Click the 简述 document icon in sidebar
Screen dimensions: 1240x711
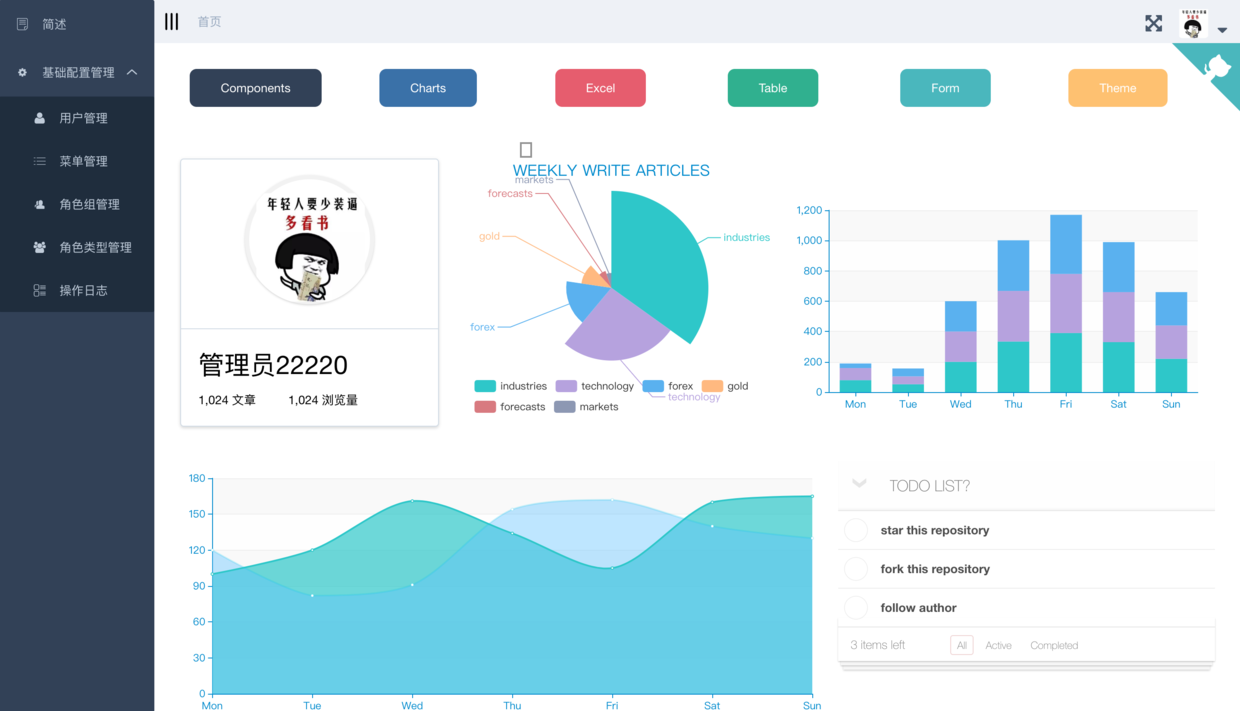click(23, 24)
